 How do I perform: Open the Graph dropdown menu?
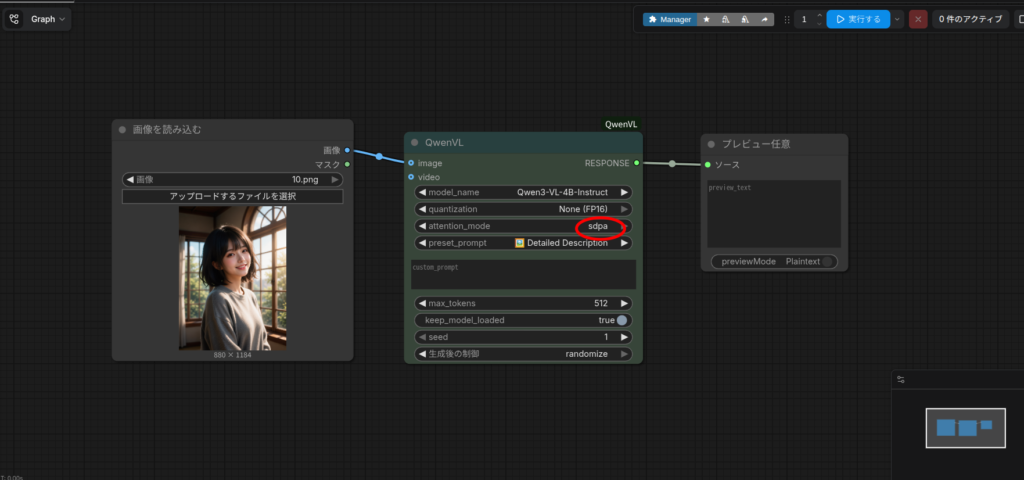pos(49,19)
